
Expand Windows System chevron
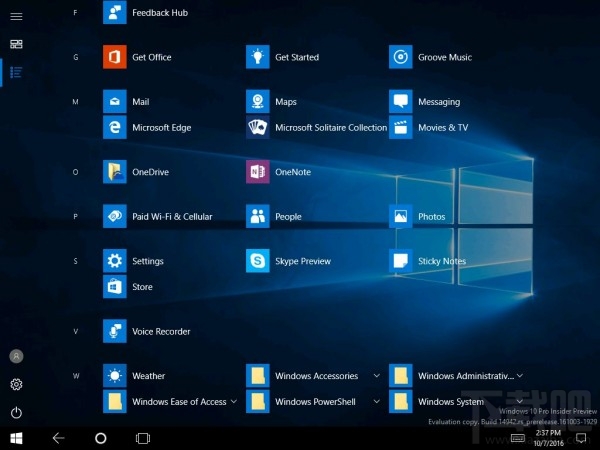pos(520,401)
